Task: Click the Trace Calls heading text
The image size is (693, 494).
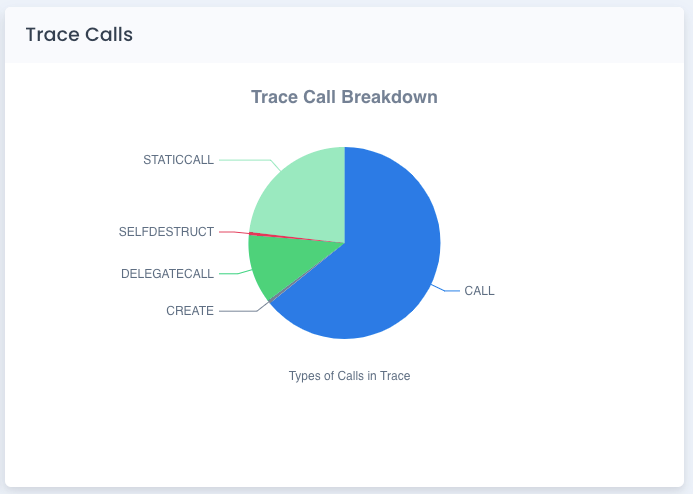Action: [79, 35]
